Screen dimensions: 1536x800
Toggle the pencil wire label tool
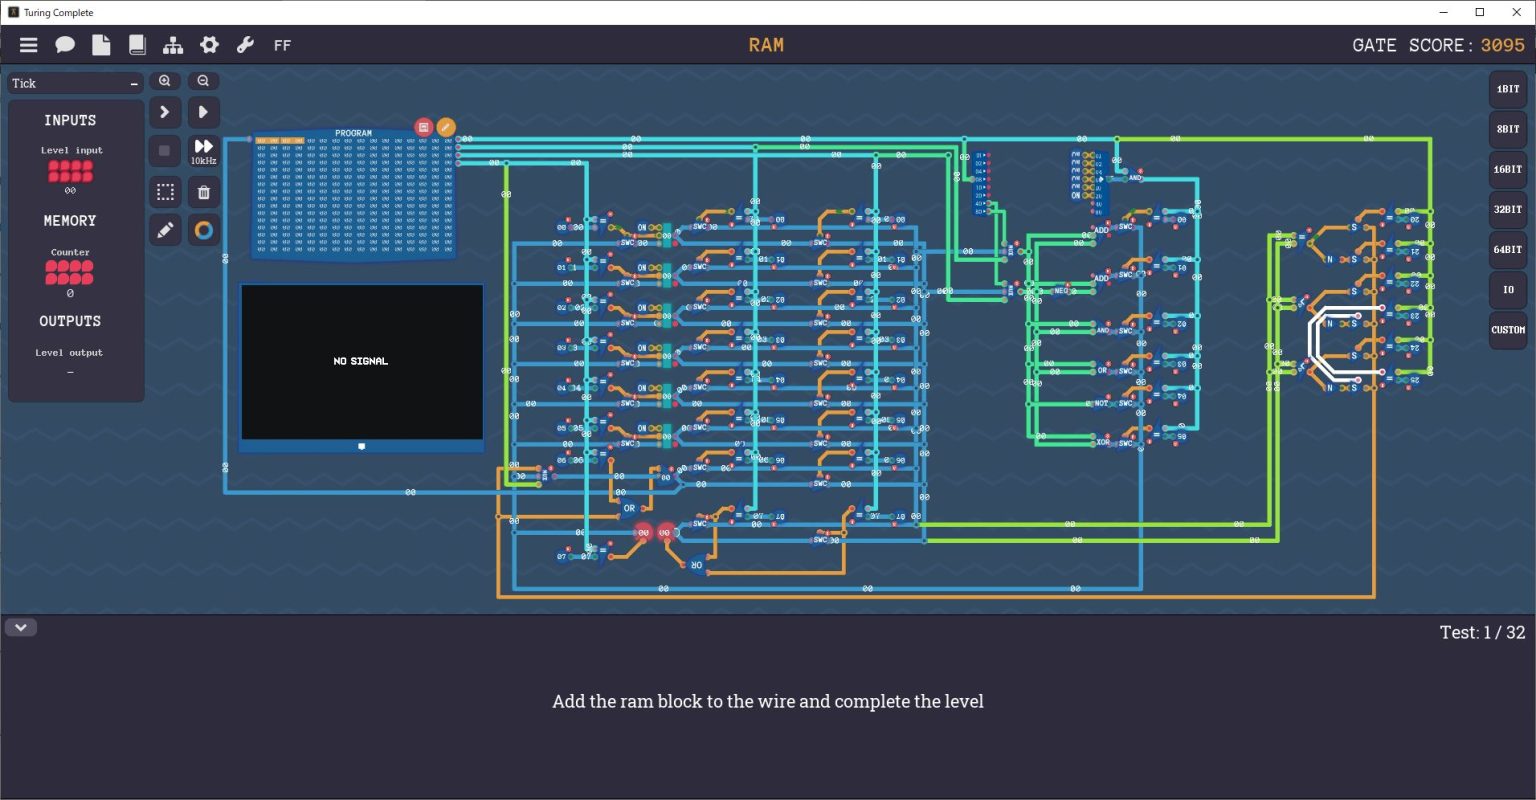coord(165,230)
